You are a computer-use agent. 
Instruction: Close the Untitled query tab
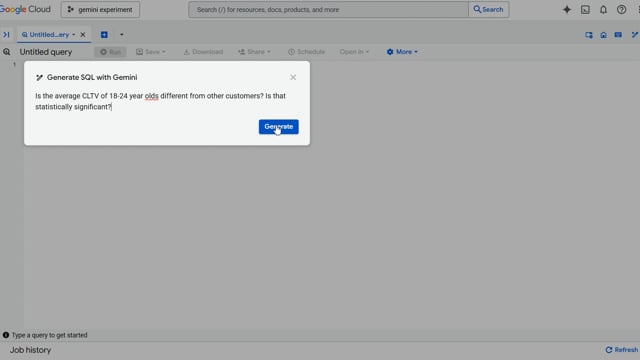click(83, 35)
